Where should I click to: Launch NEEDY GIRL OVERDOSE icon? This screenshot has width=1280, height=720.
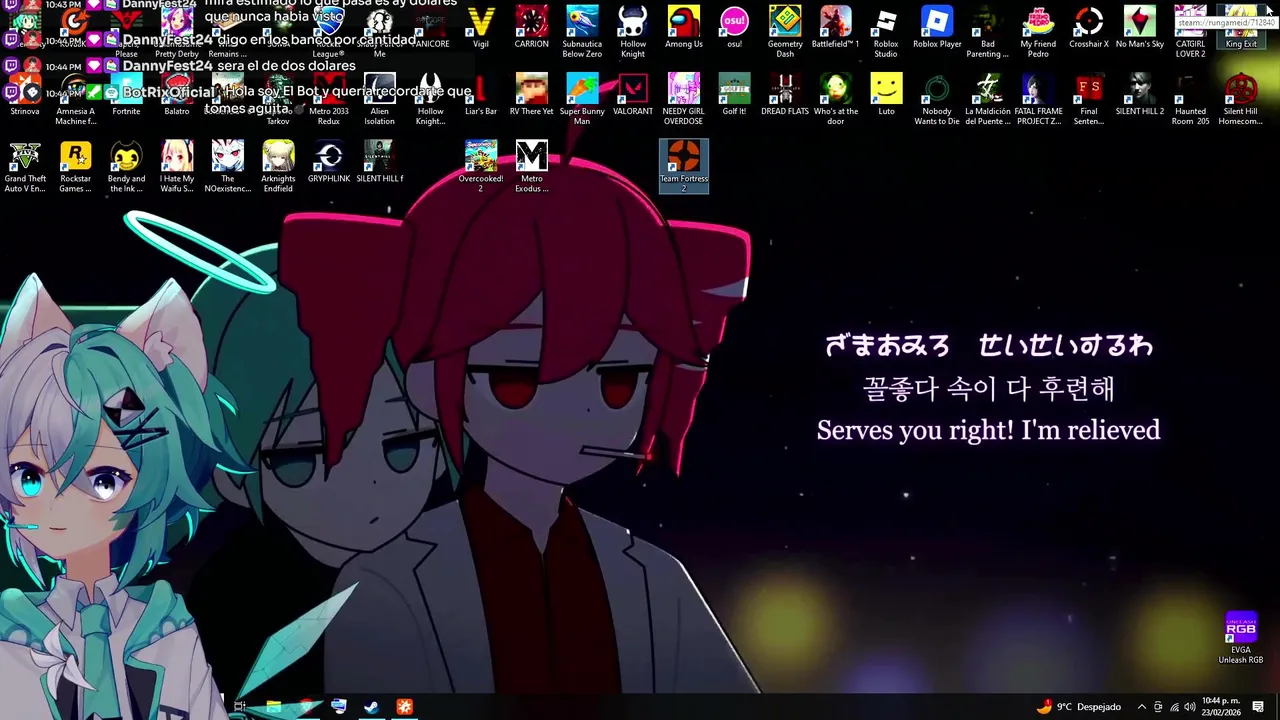(x=684, y=99)
